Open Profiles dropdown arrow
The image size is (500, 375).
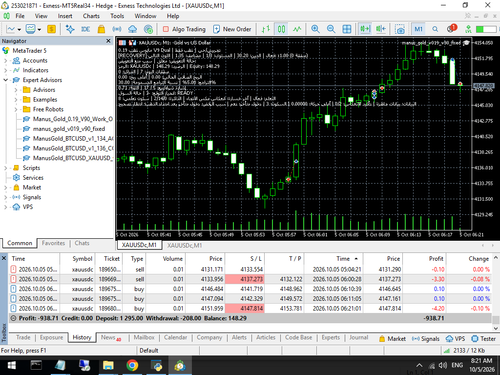[x=39, y=30]
